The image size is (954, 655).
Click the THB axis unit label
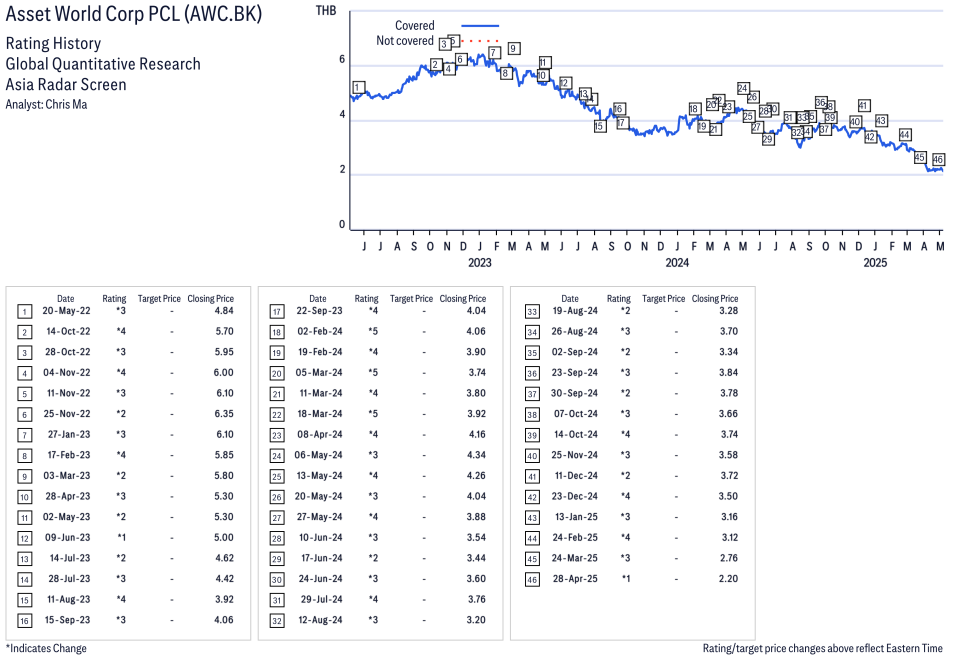click(x=326, y=10)
